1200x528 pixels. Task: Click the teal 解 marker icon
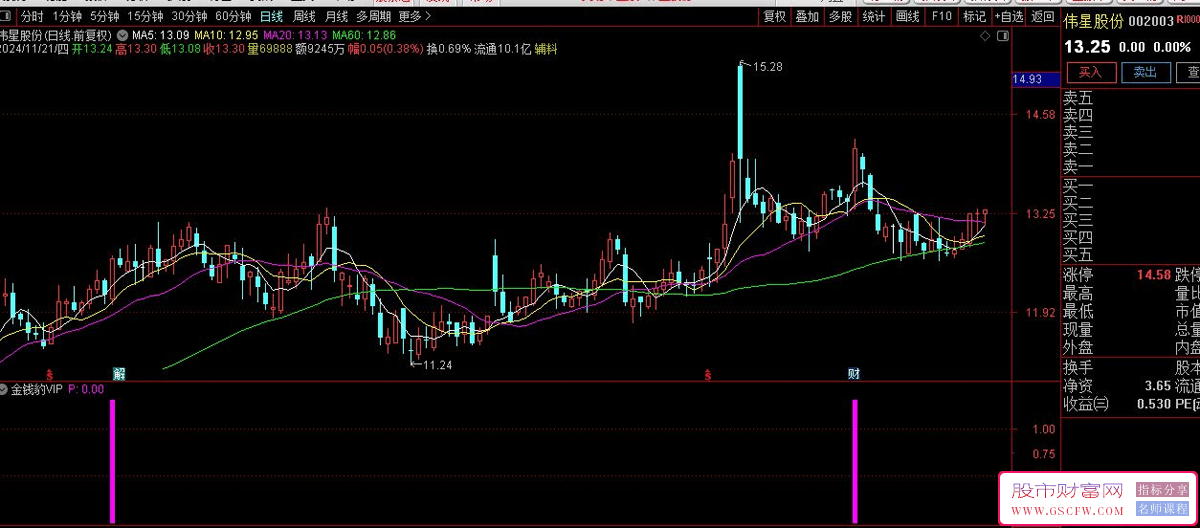pos(120,374)
